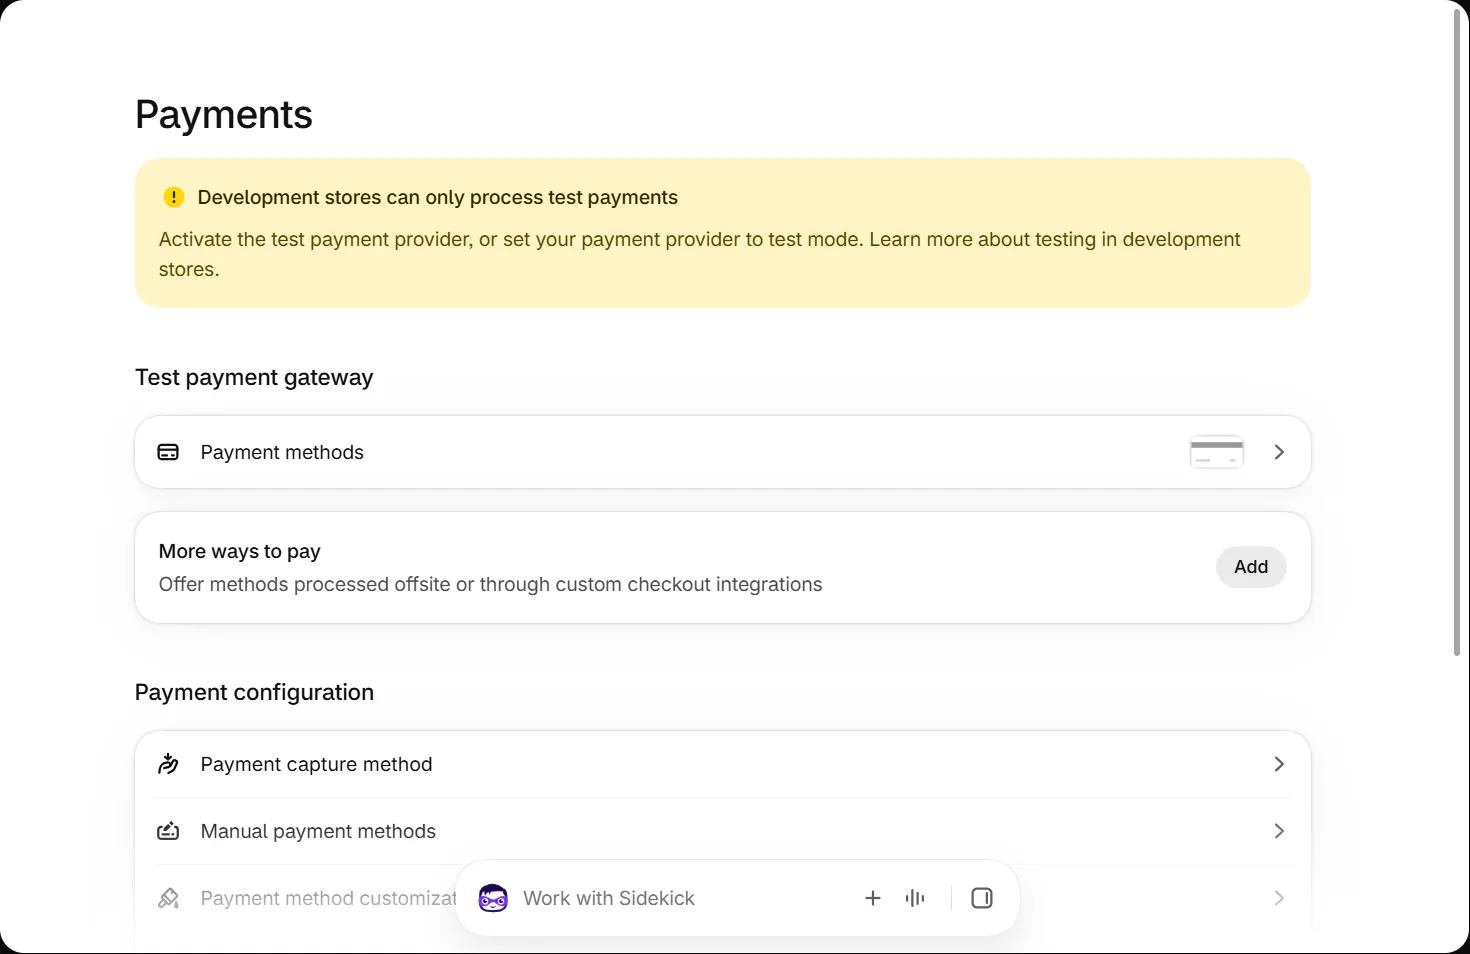Click the voice waveform icon in Sidekick bar

pyautogui.click(x=915, y=898)
